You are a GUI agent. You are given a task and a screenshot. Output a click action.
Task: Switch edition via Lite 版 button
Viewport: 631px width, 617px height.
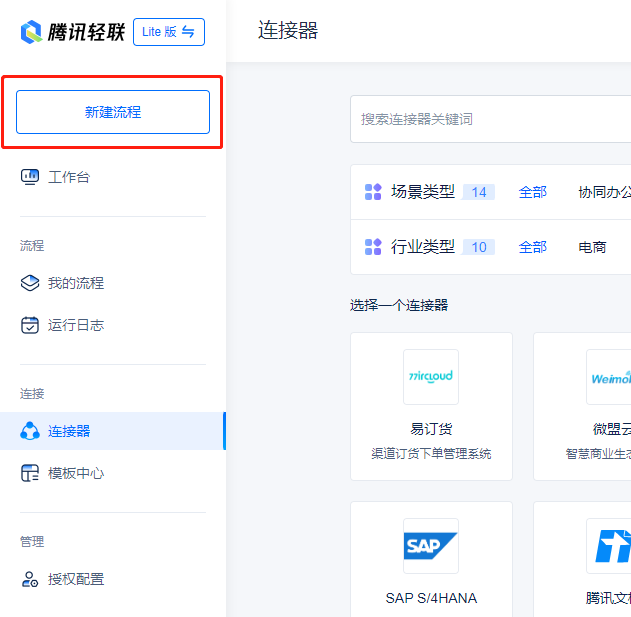pyautogui.click(x=169, y=32)
